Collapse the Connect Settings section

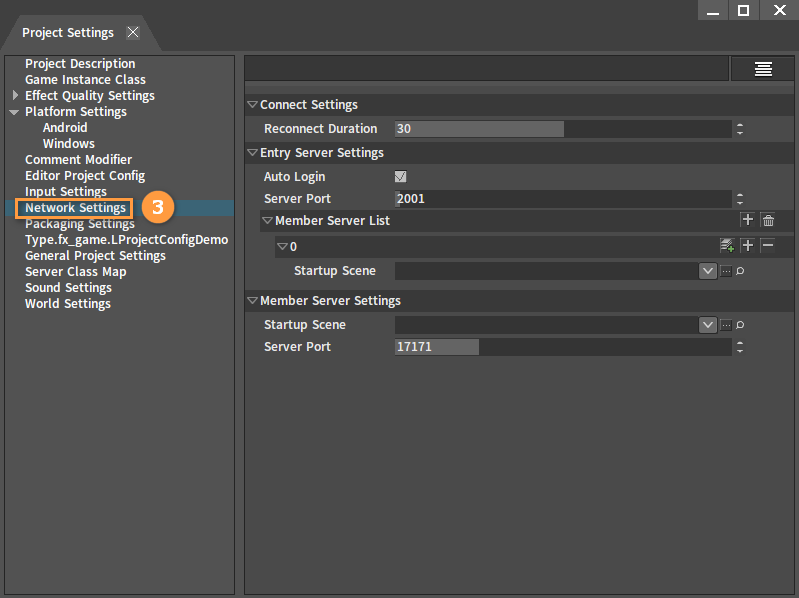[252, 104]
